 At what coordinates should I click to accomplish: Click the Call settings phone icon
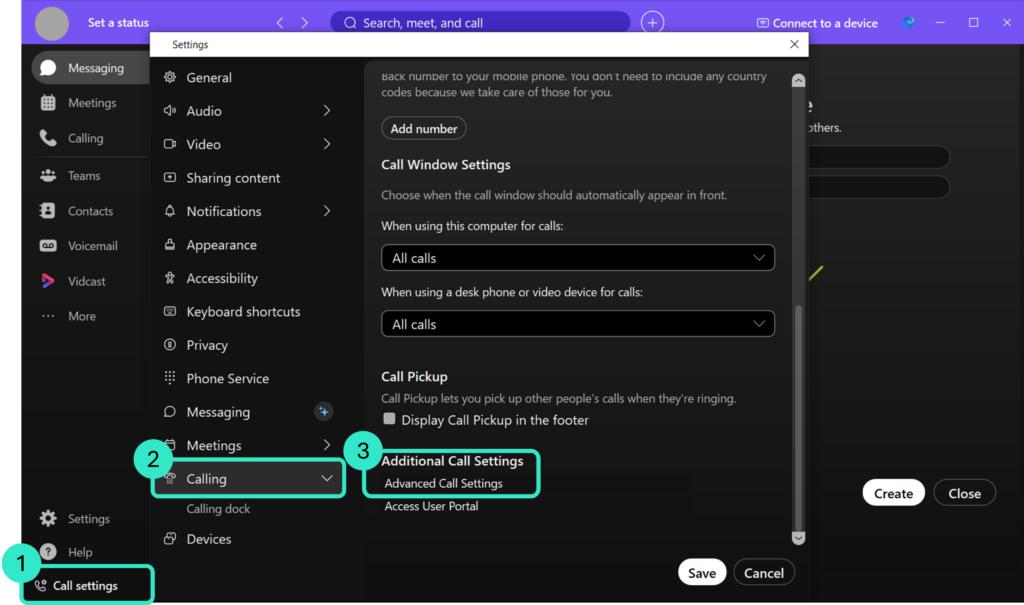click(x=40, y=585)
